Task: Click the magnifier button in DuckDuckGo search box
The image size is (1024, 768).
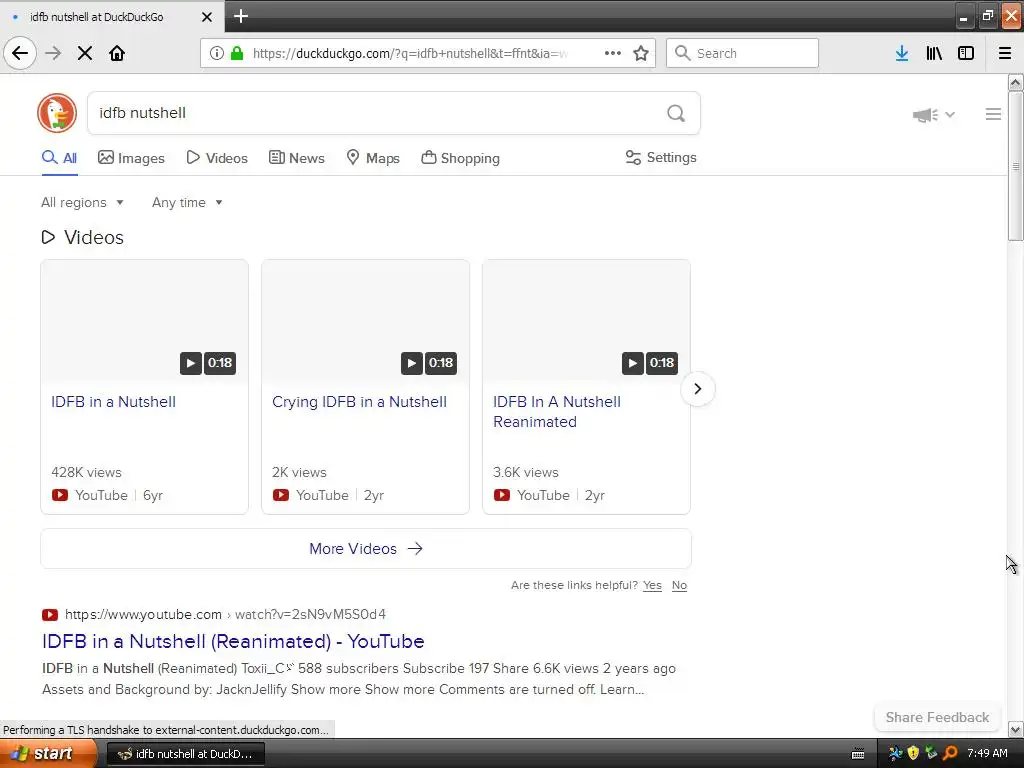Action: pos(676,113)
